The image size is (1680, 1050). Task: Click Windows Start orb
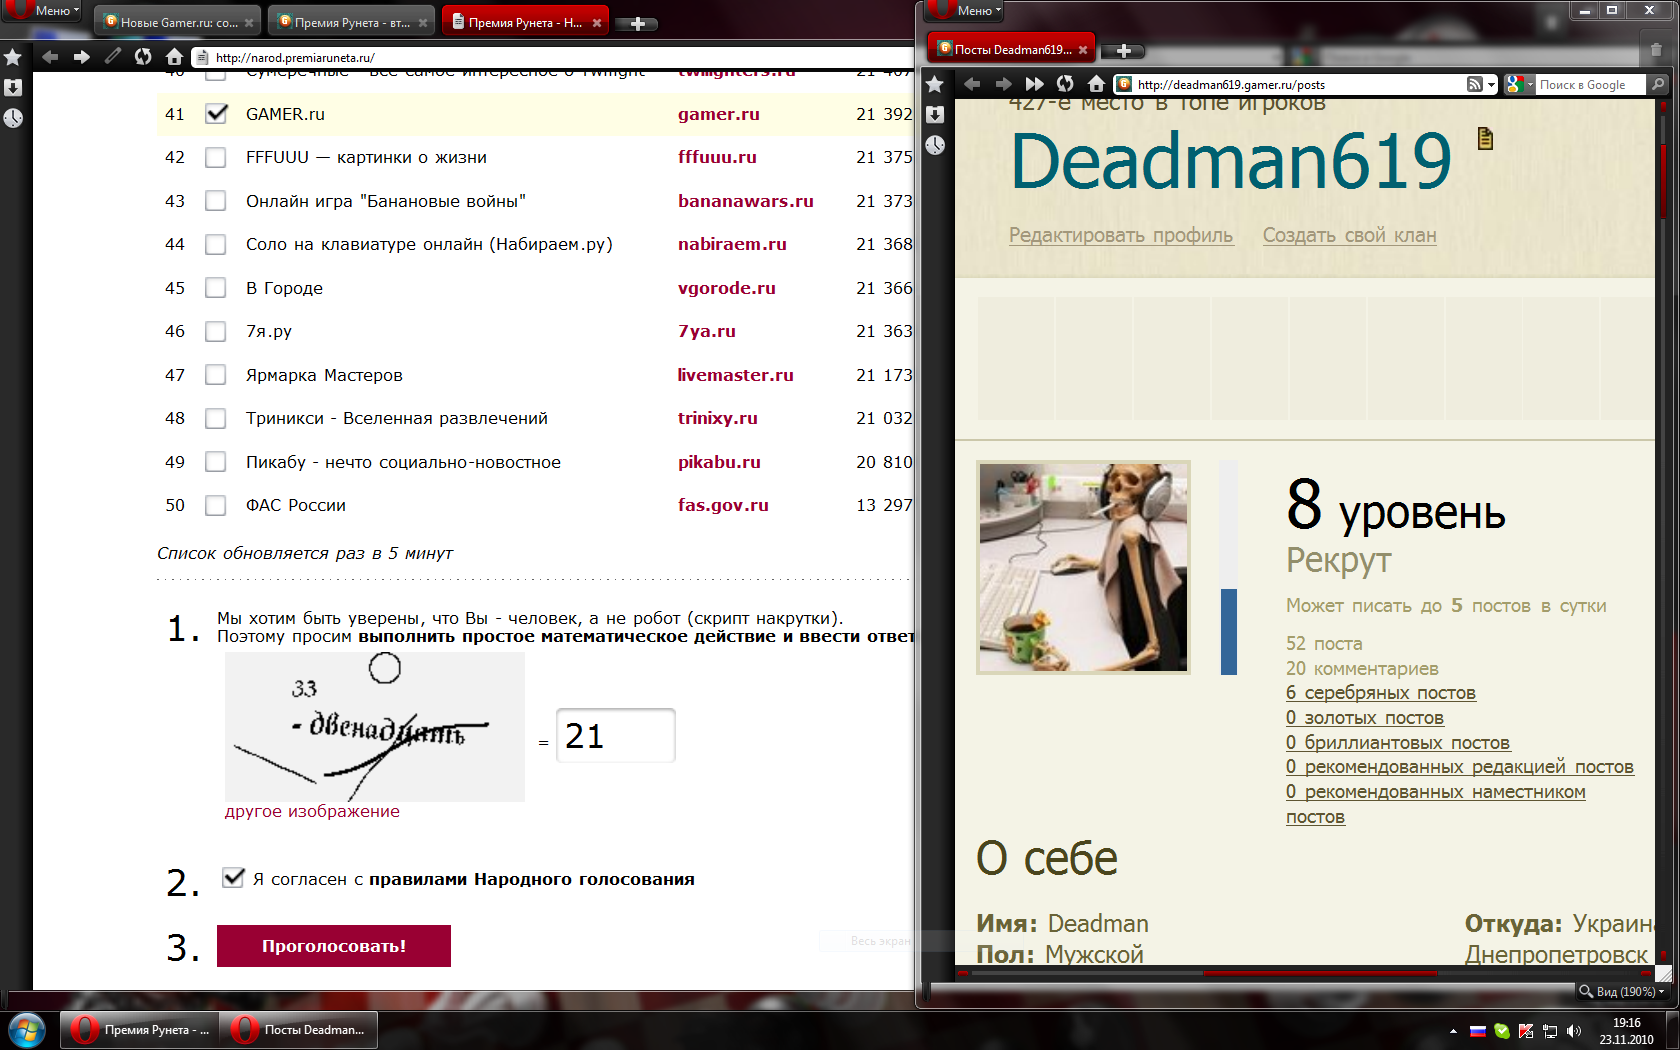click(x=27, y=1030)
